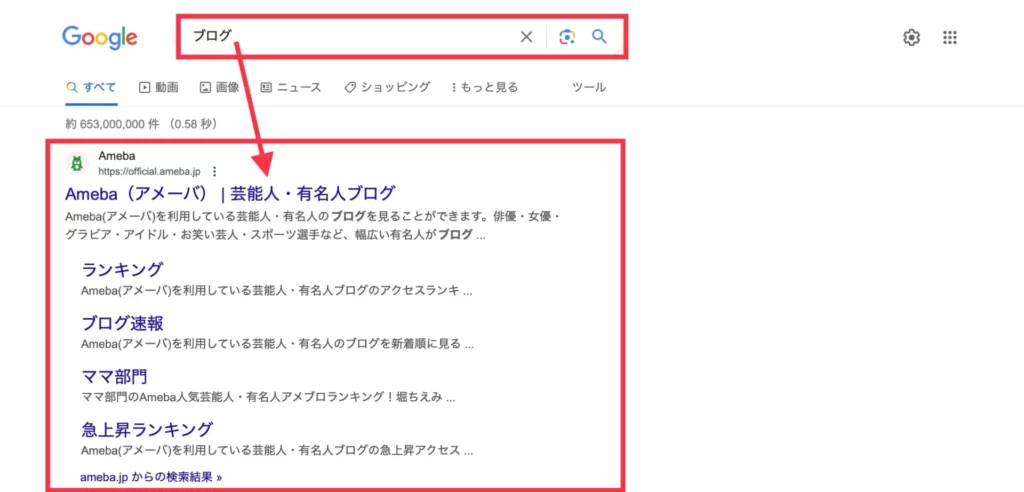This screenshot has height=492, width=1024.
Task: Switch to the 画像 tab
Action: [220, 87]
